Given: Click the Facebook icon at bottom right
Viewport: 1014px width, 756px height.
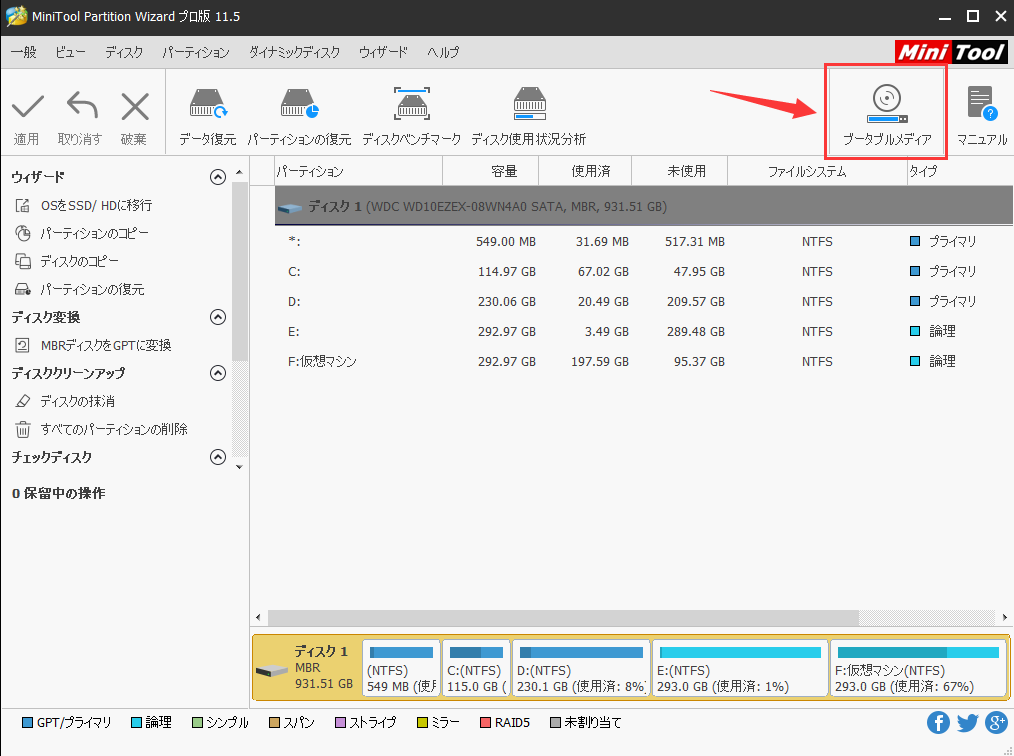Looking at the screenshot, I should [938, 722].
